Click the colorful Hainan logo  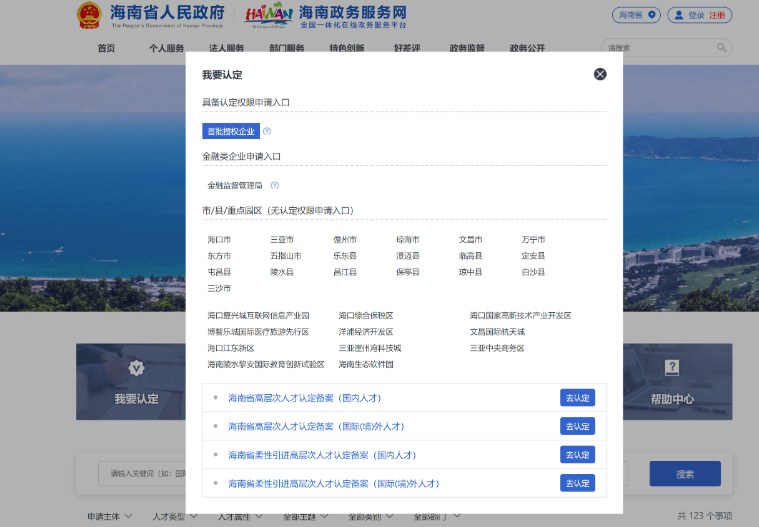[x=270, y=15]
